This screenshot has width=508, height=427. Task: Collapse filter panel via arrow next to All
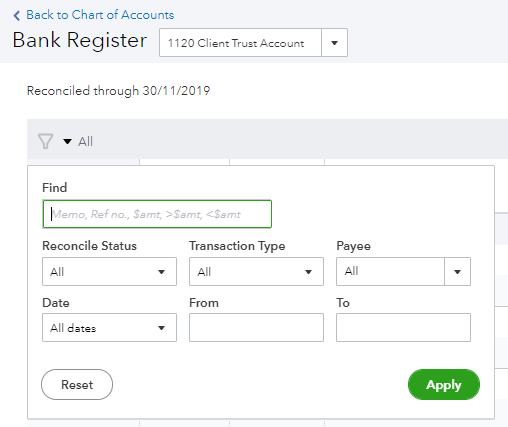pyautogui.click(x=67, y=142)
